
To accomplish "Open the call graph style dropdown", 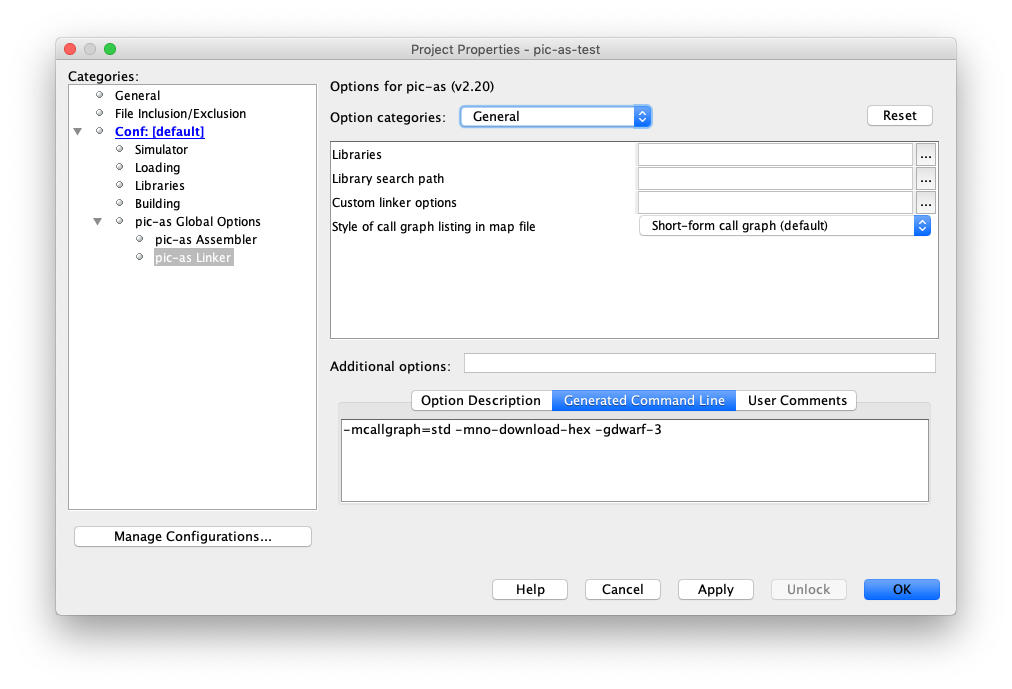I will tap(784, 226).
